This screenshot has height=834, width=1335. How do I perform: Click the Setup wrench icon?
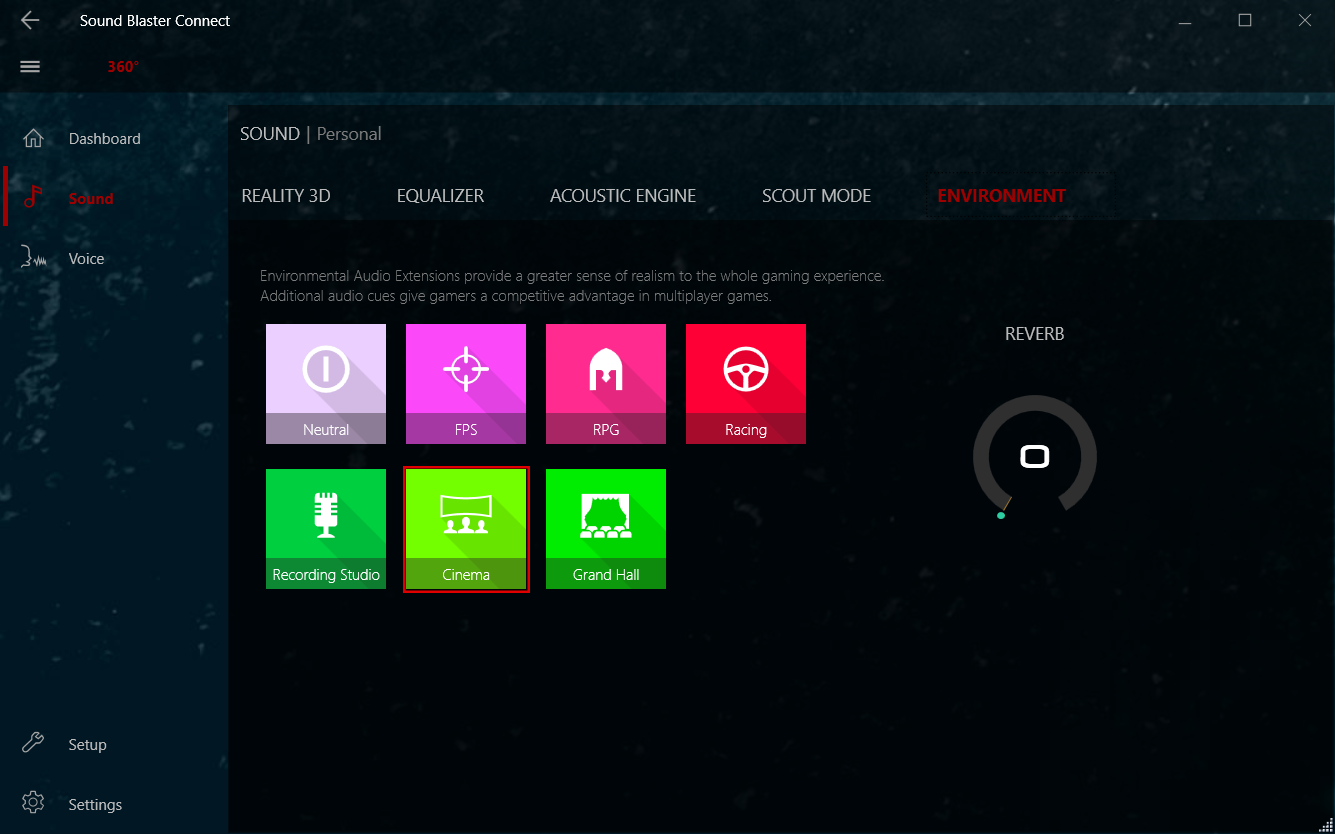coord(33,743)
